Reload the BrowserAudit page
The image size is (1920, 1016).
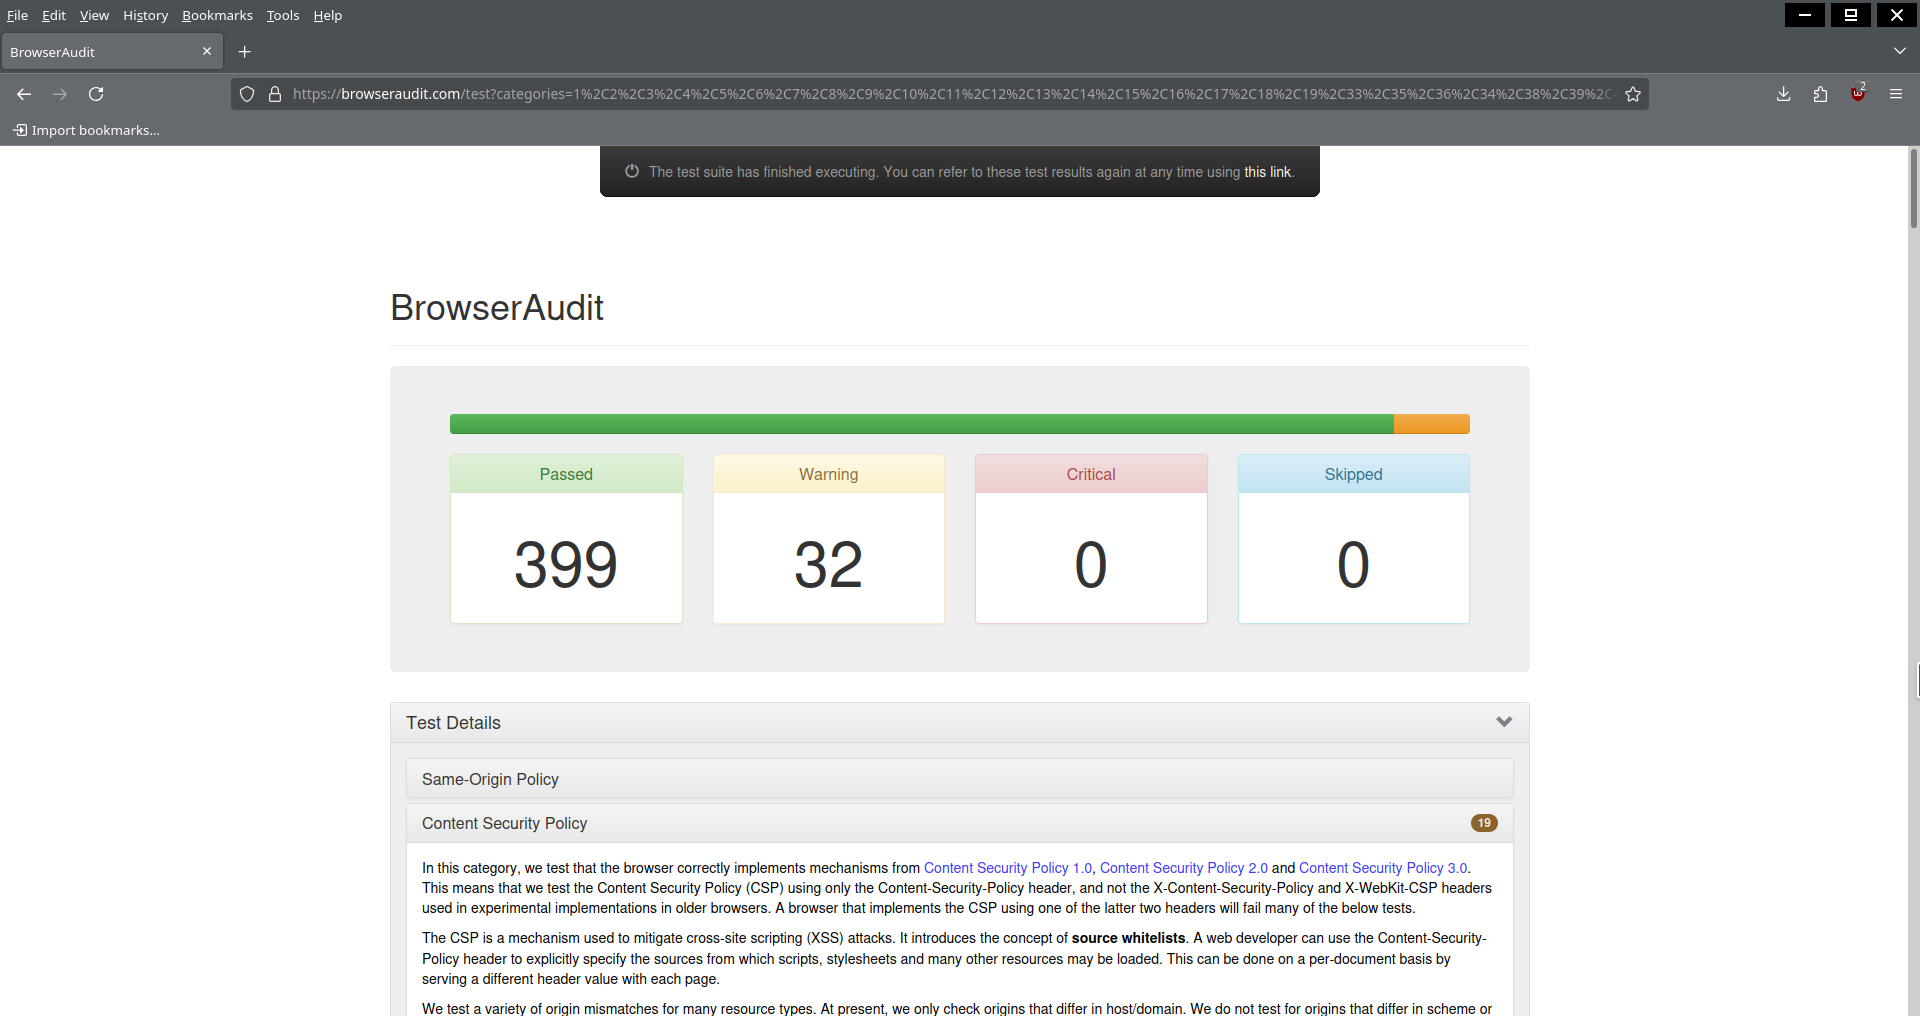pyautogui.click(x=96, y=94)
